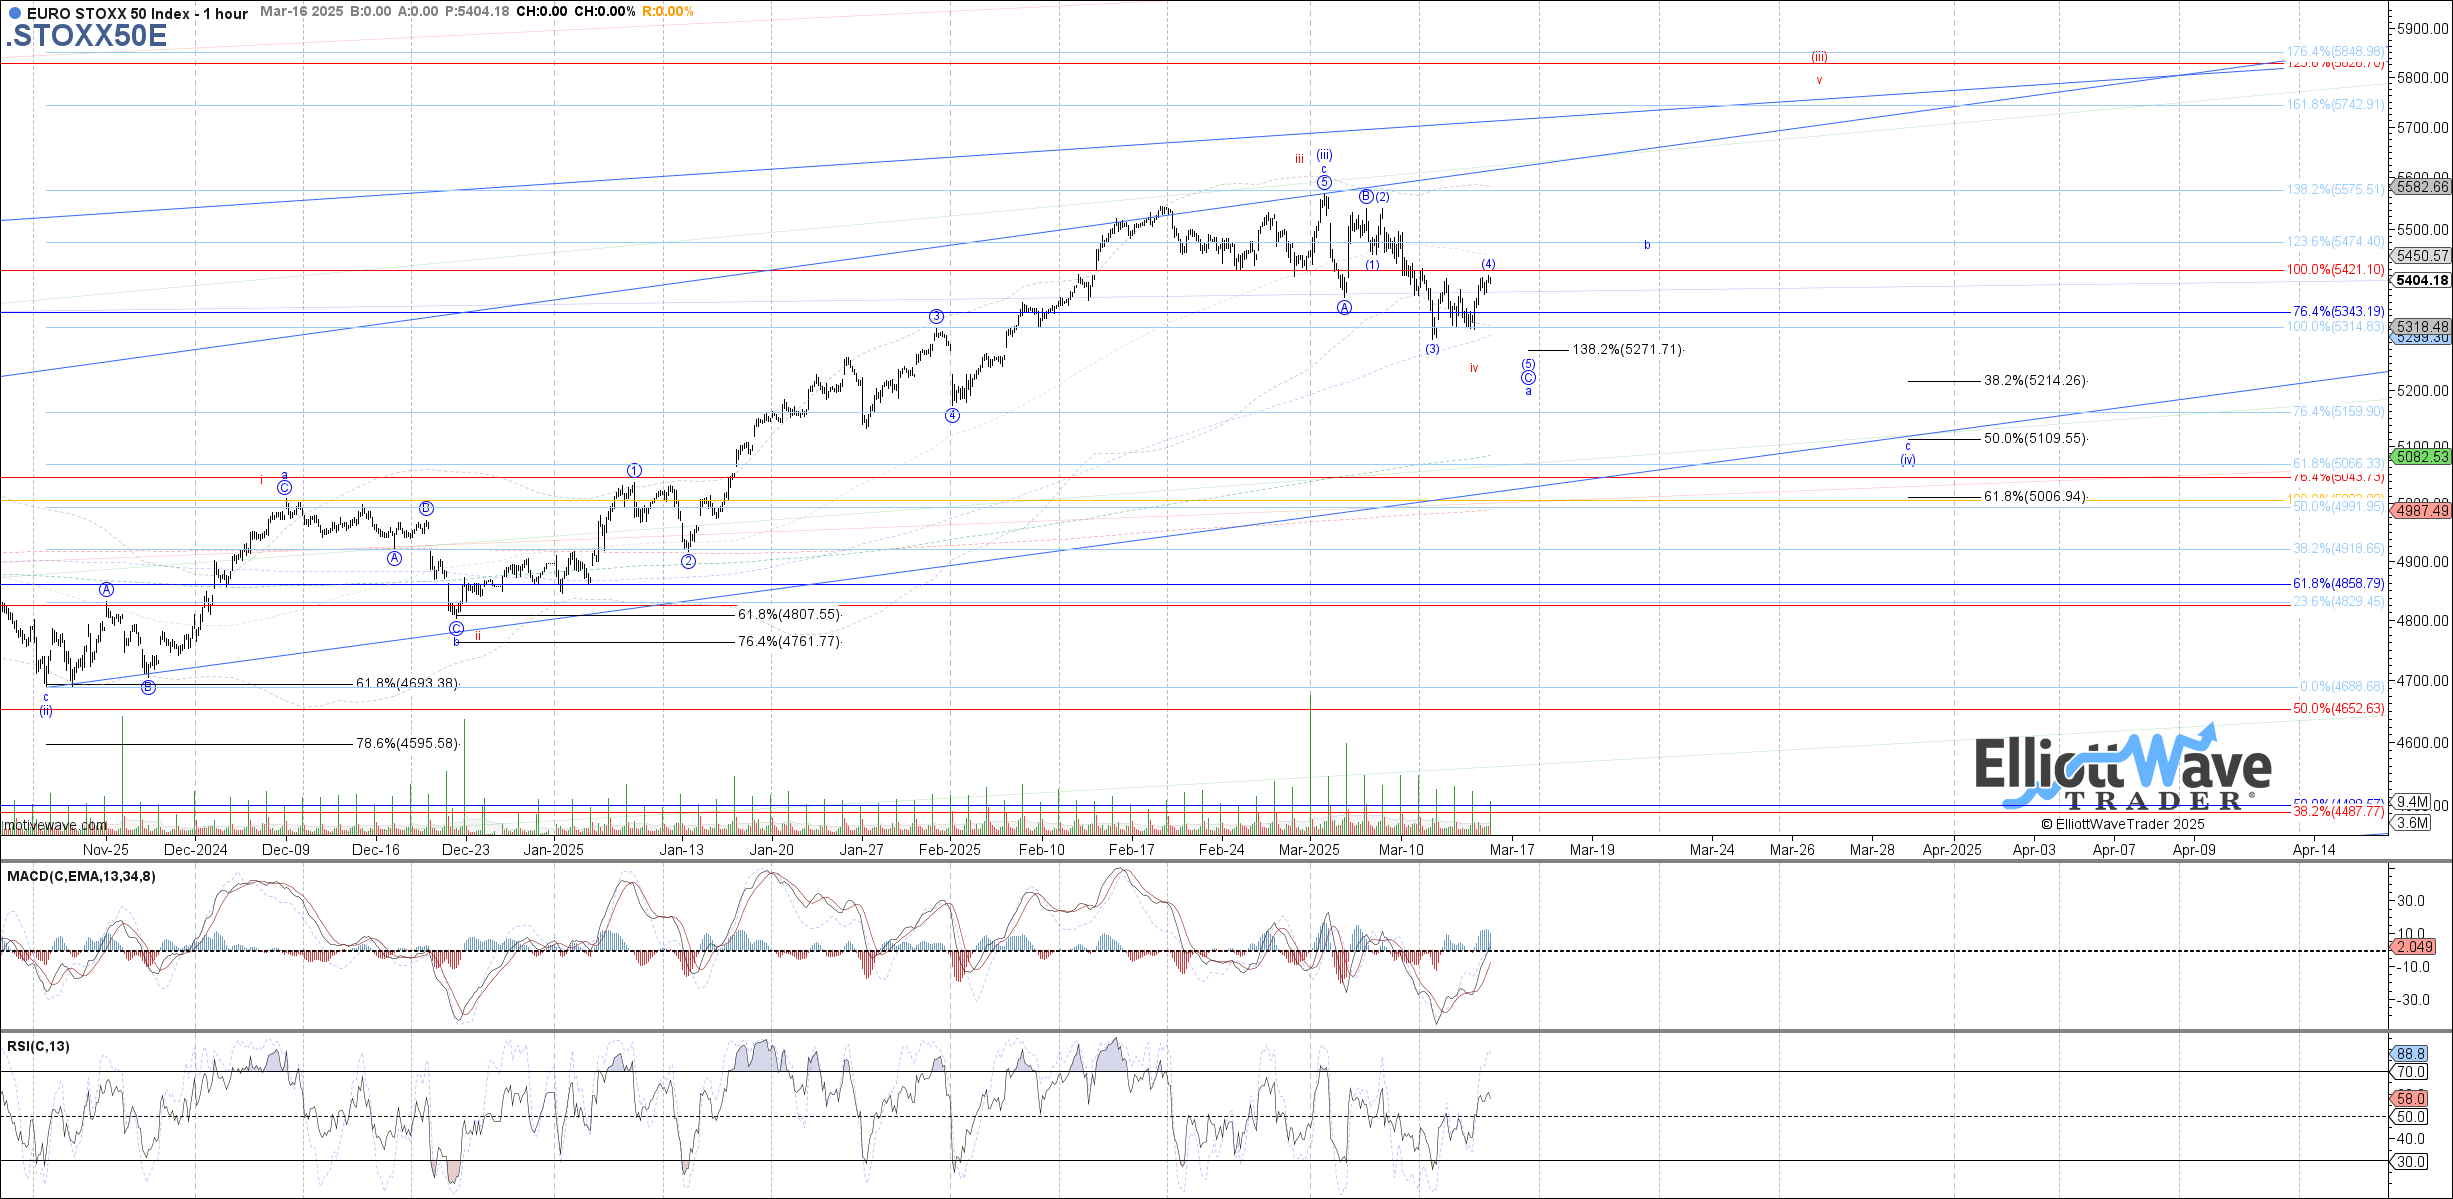2453x1199 pixels.
Task: Select the green 5082.53 price axis tag
Action: coord(2421,457)
